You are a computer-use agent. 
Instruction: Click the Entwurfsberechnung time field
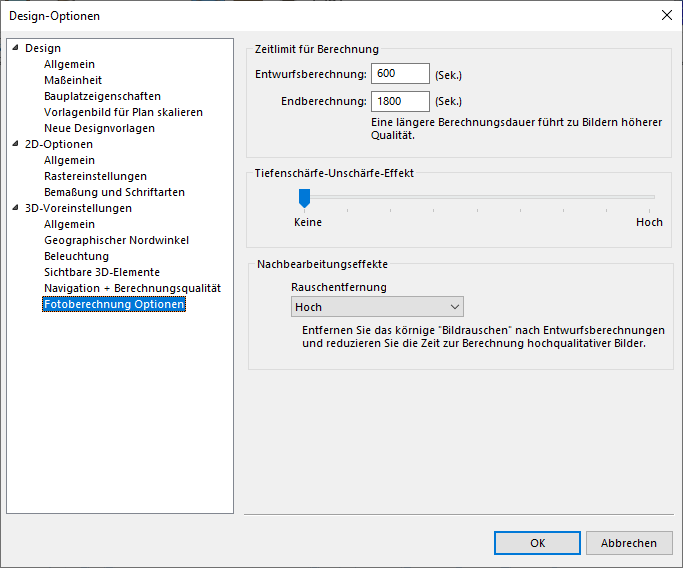pos(399,74)
